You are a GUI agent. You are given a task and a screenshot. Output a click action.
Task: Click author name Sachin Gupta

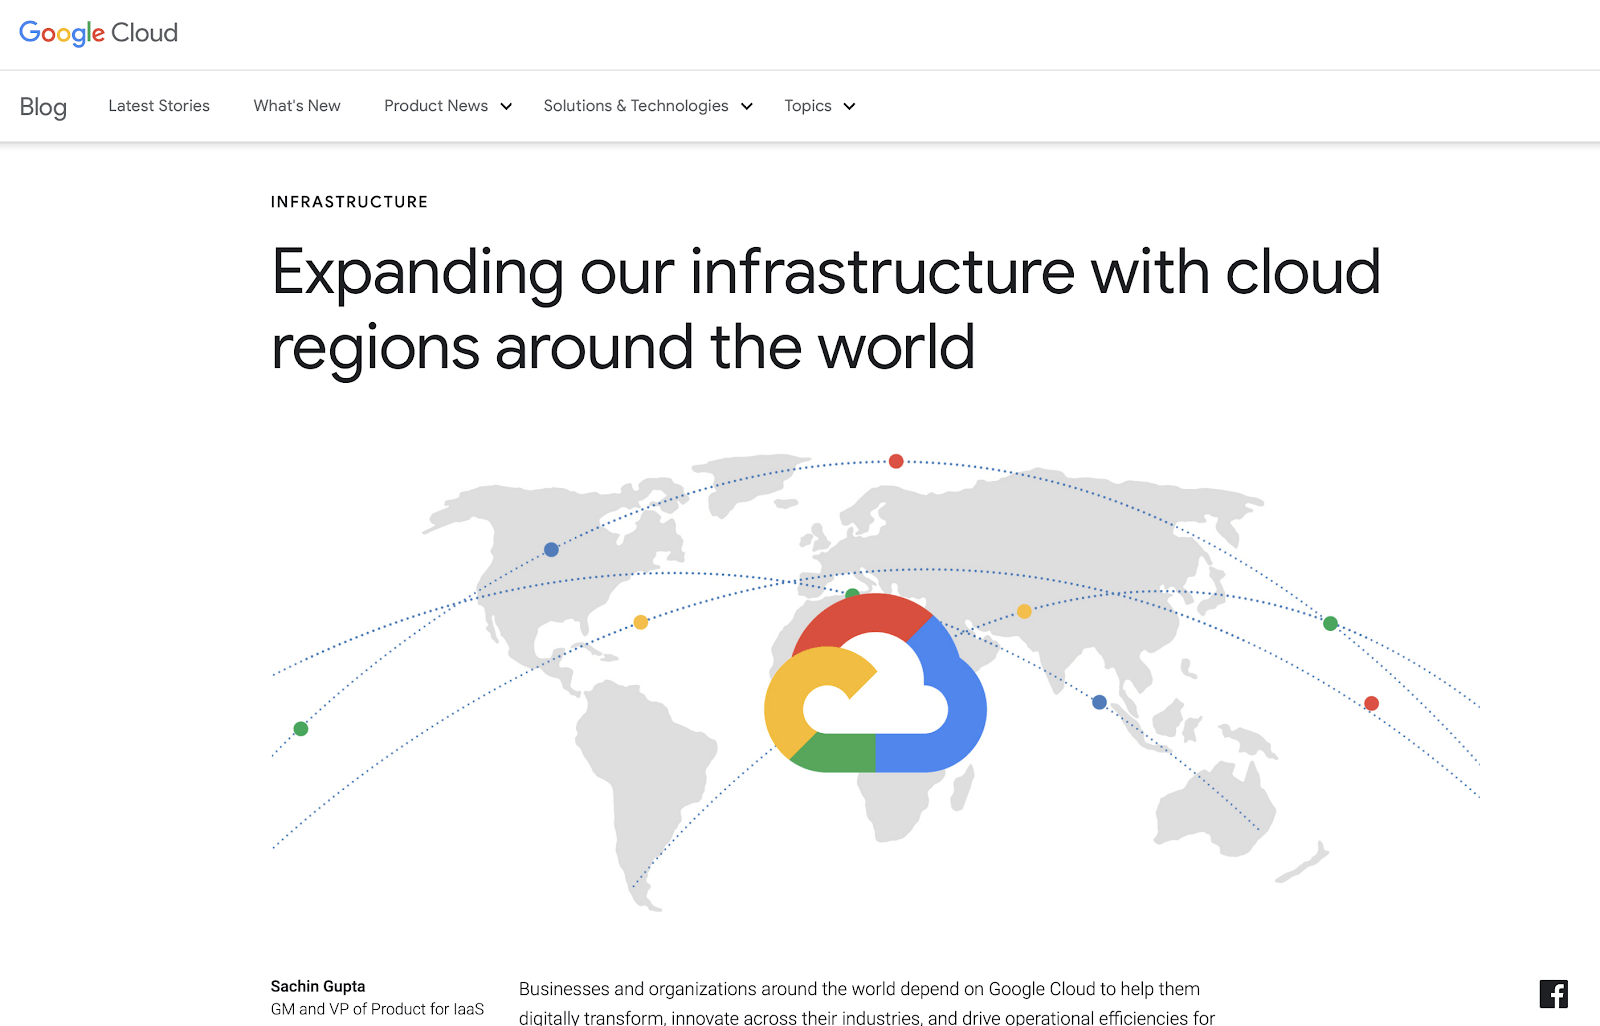coord(317,986)
